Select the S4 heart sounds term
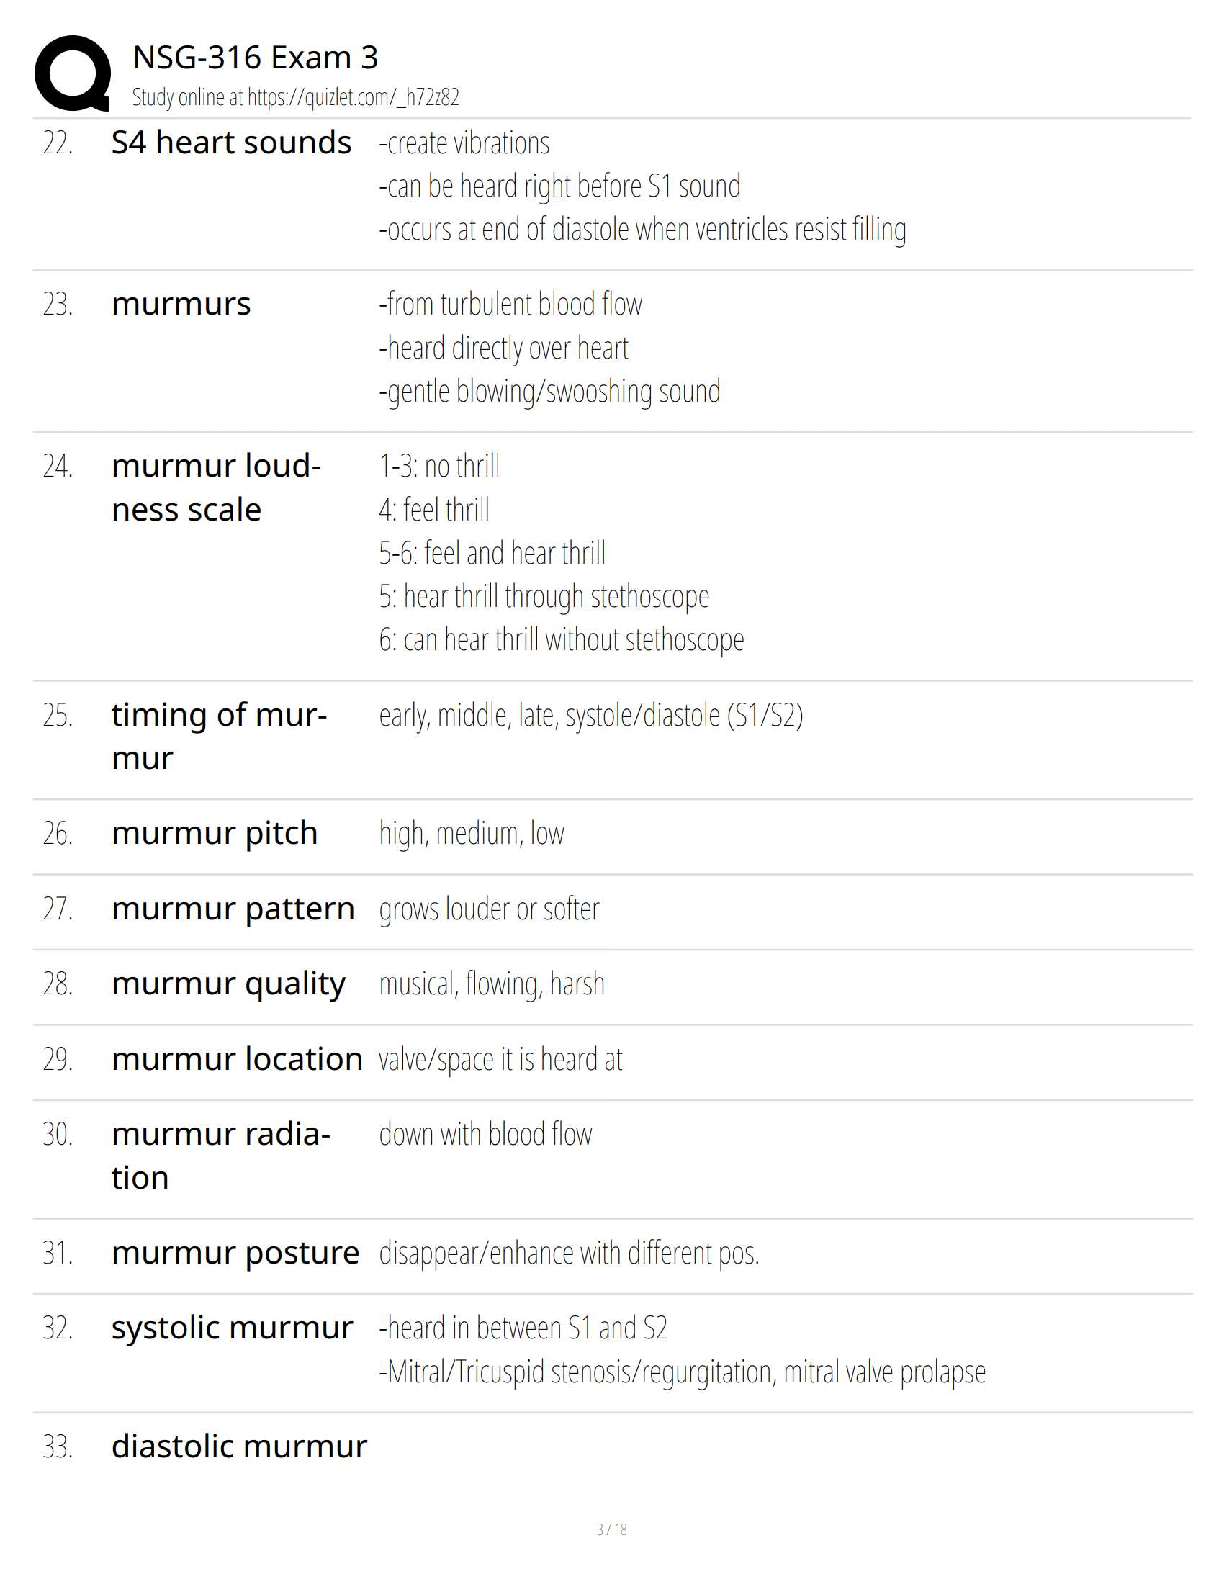Screen dimensions: 1224x1584 coord(231,143)
